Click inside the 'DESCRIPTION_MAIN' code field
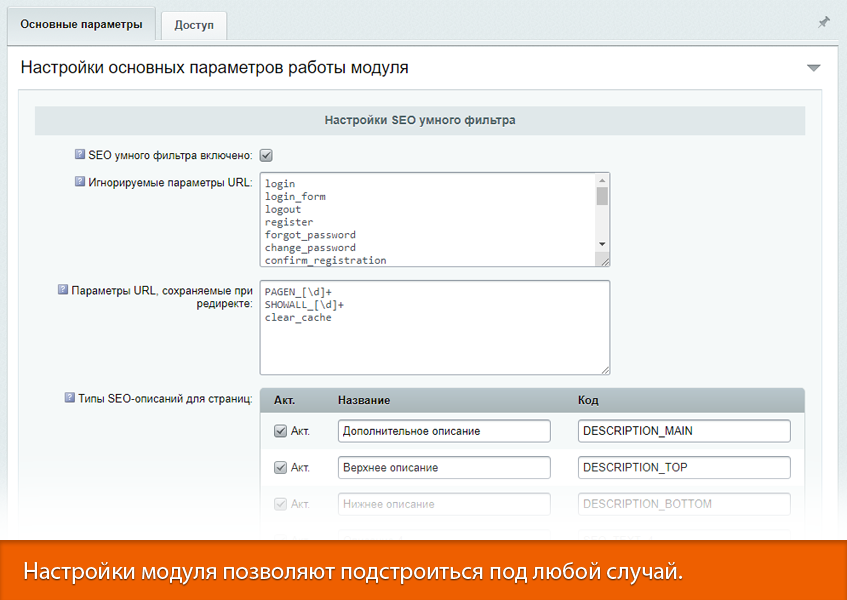The image size is (847, 600). [x=683, y=430]
